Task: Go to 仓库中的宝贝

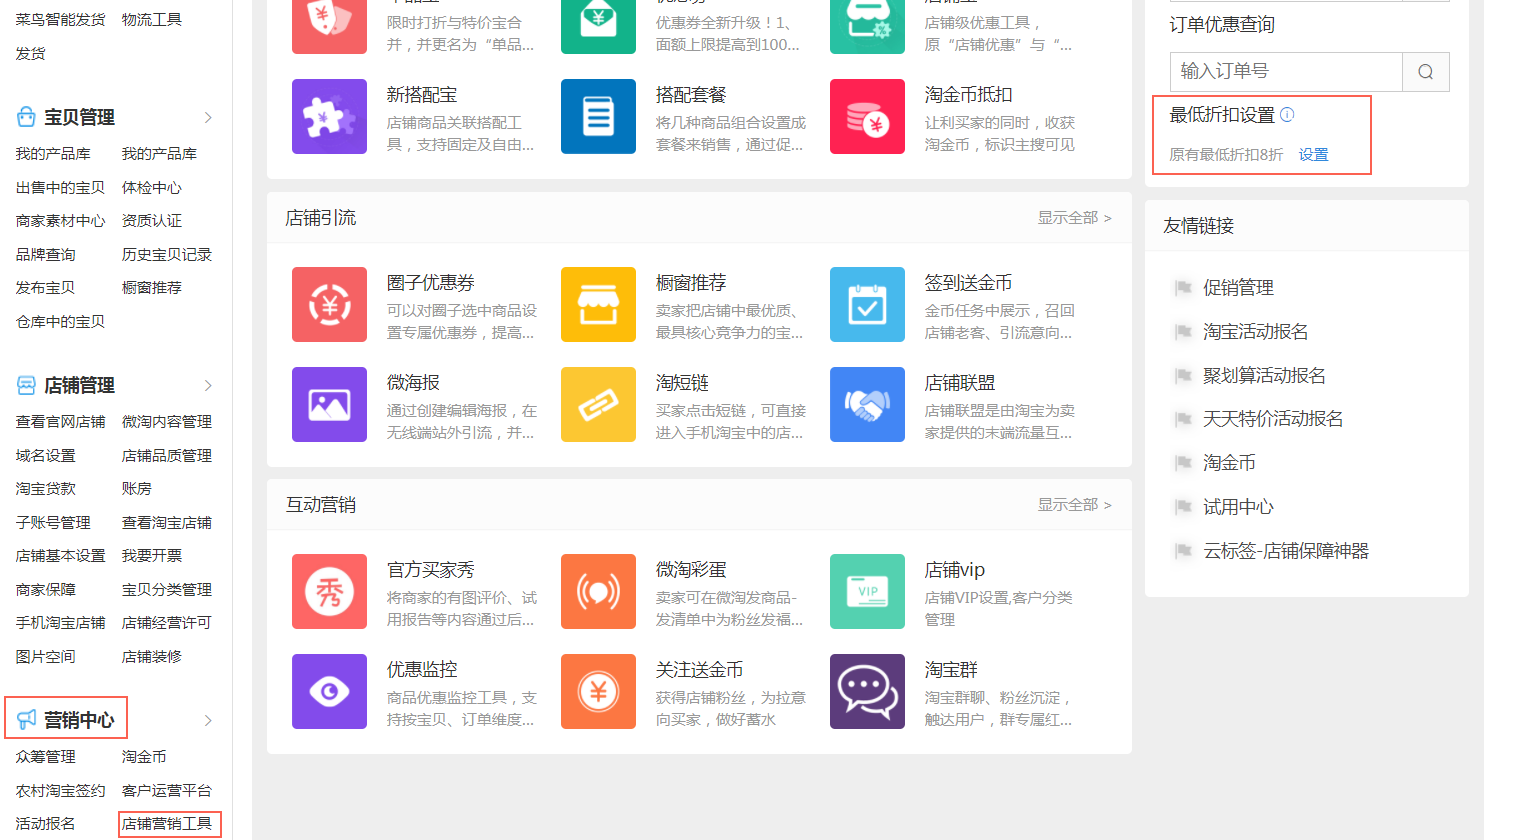Action: pos(60,322)
